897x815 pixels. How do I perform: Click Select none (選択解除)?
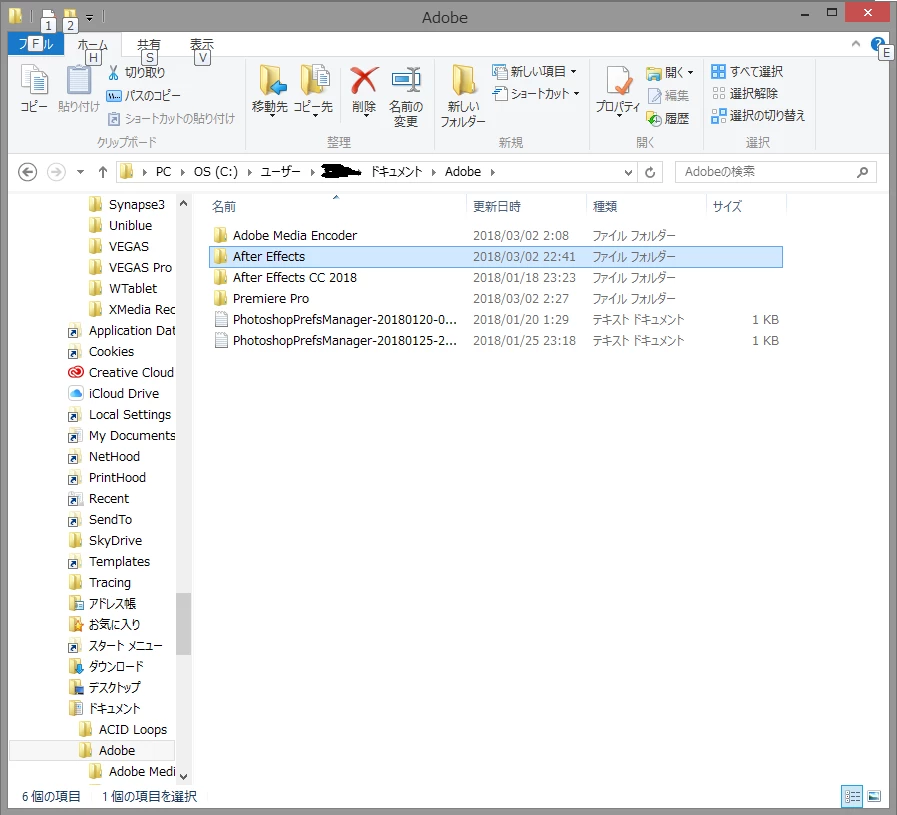click(744, 93)
